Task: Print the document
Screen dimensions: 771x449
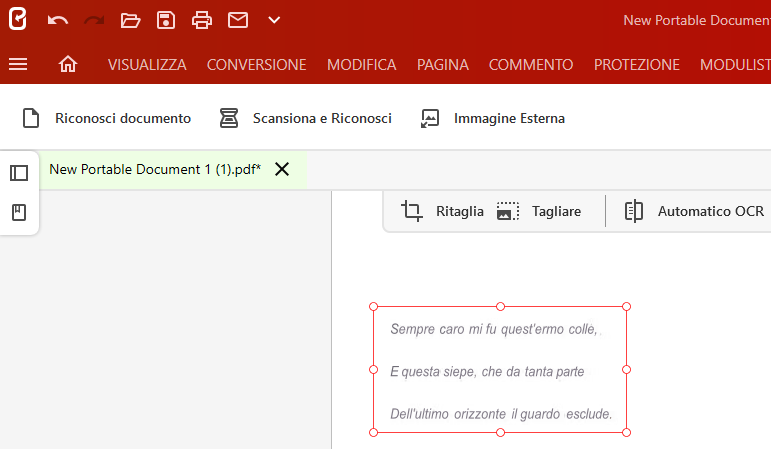Action: [202, 20]
